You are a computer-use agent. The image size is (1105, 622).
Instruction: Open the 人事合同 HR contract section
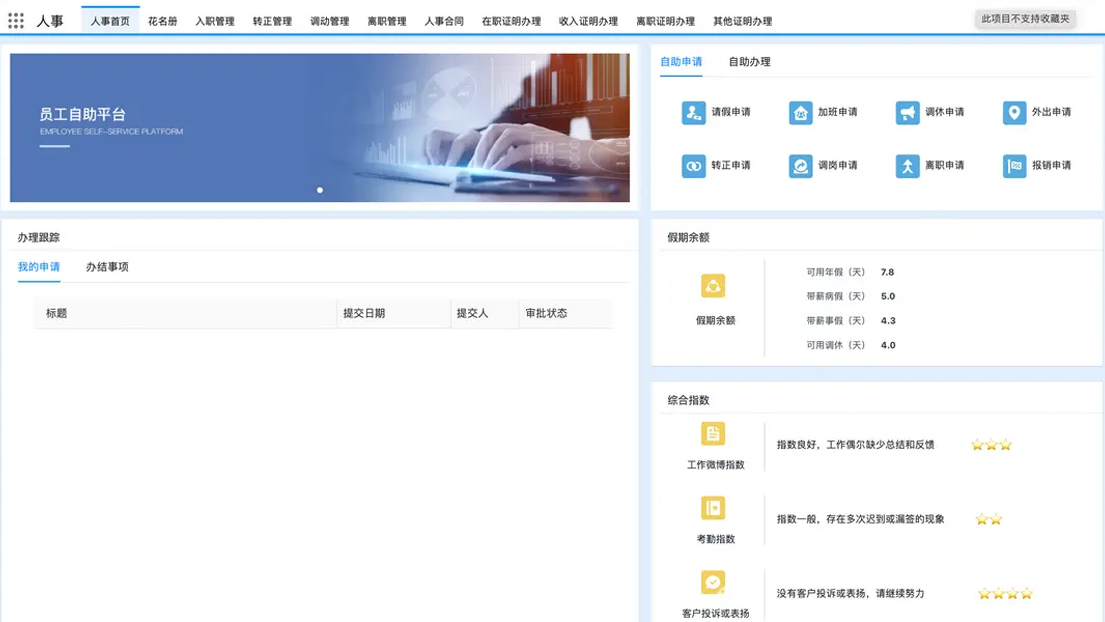click(443, 18)
